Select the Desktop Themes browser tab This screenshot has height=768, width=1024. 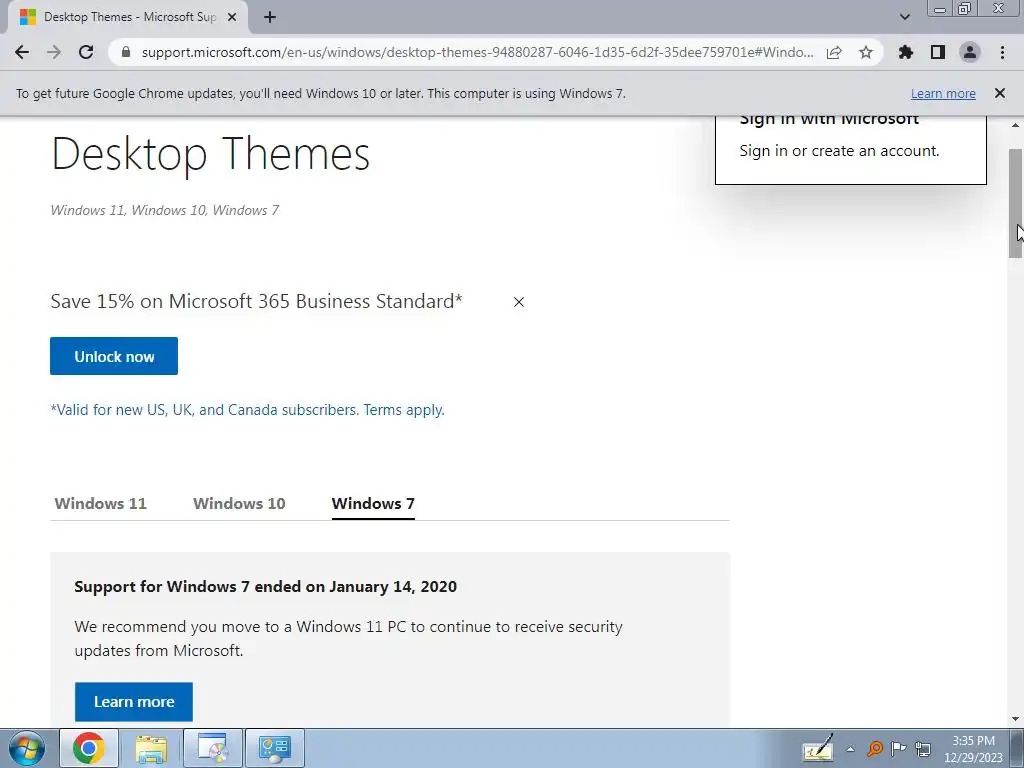(129, 18)
